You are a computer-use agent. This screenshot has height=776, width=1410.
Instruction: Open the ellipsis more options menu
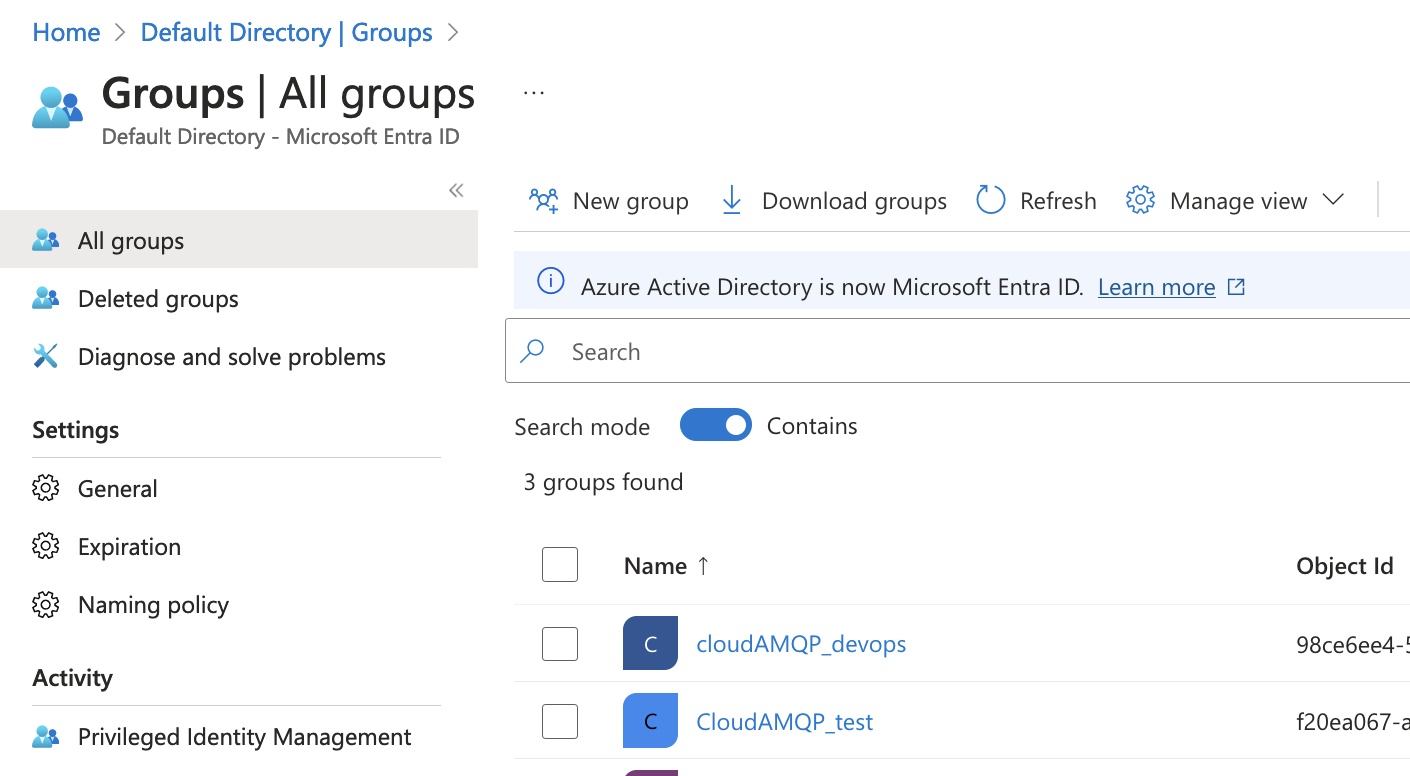(x=534, y=93)
